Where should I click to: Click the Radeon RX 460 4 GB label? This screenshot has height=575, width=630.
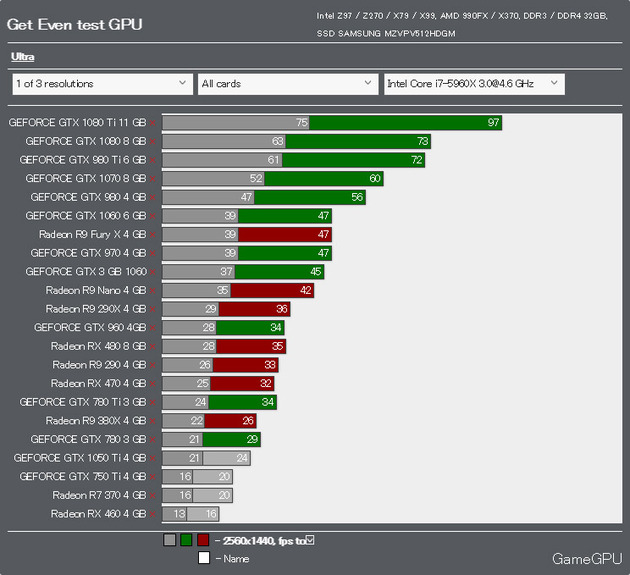click(x=98, y=514)
